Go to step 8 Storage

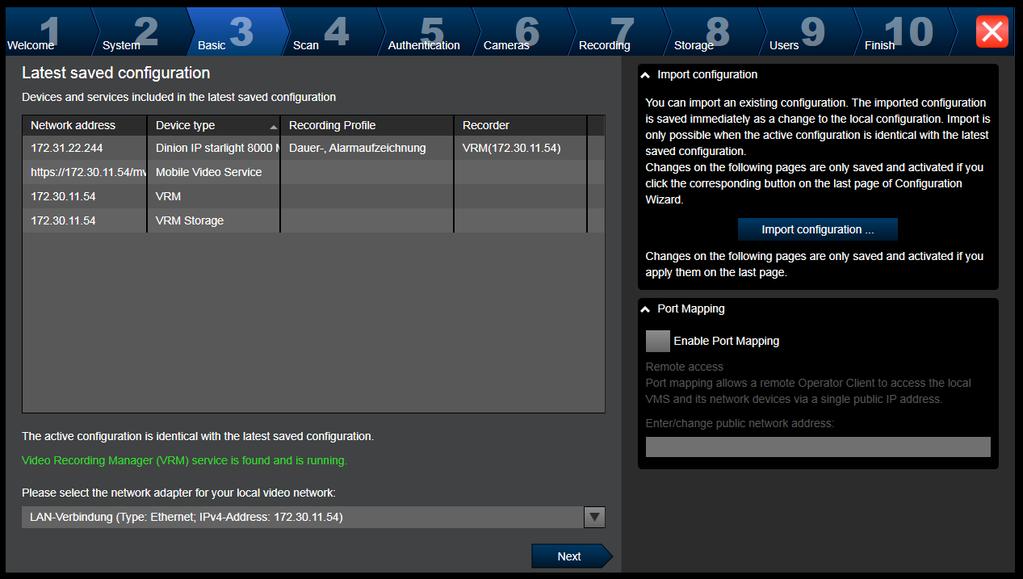(x=712, y=31)
